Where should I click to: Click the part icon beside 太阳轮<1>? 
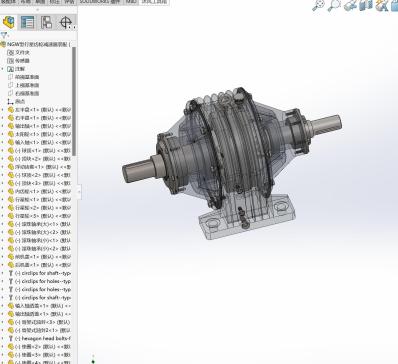(x=11, y=134)
